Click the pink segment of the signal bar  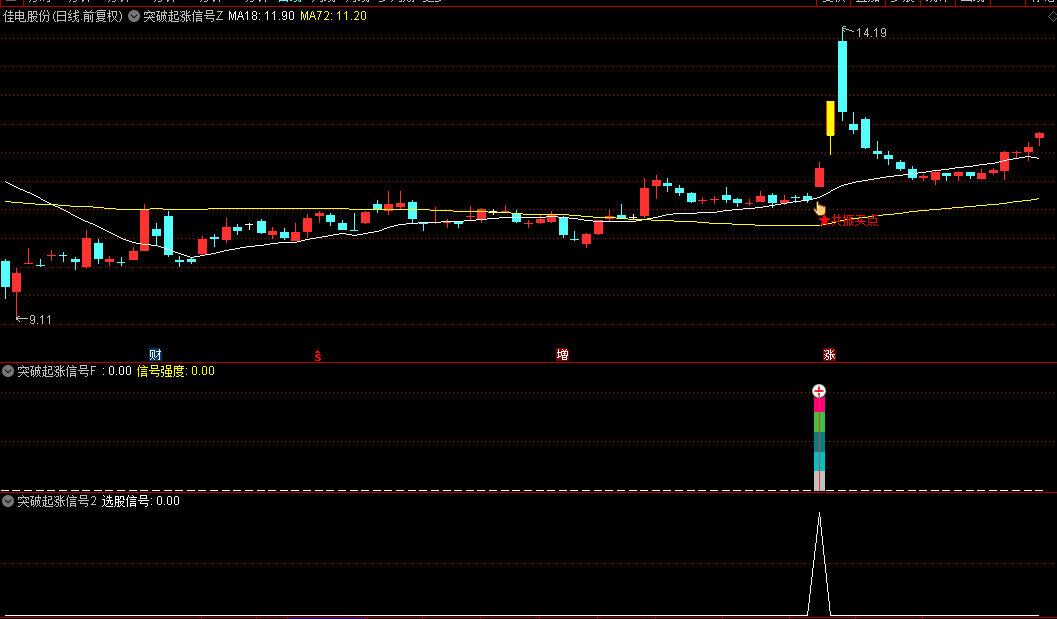click(819, 405)
